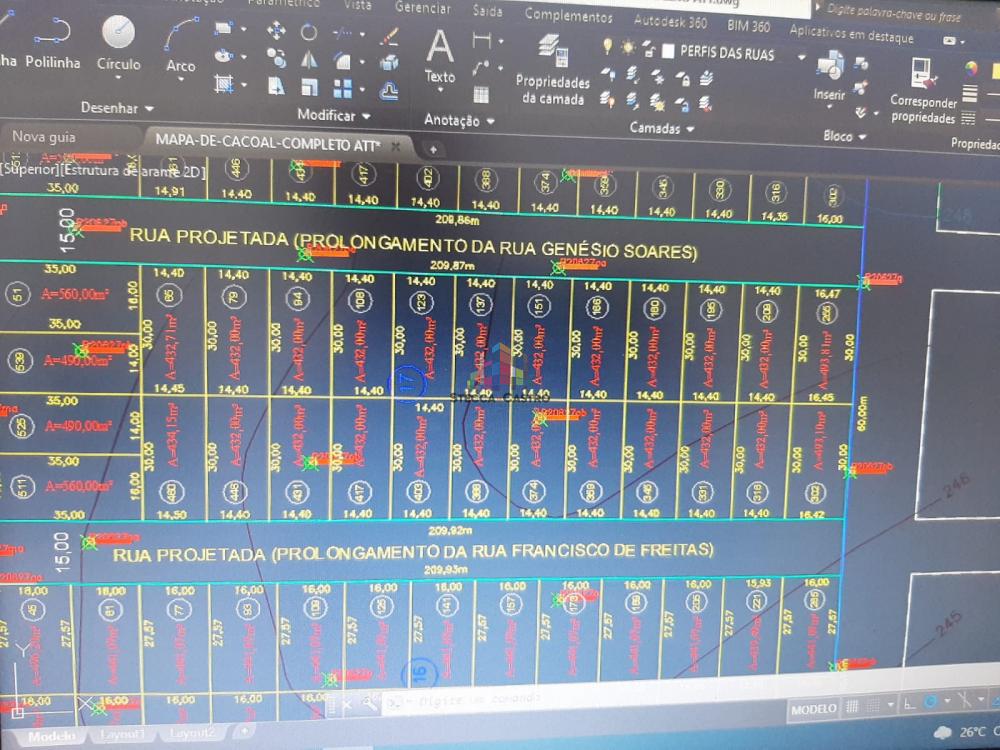Click the linear dimension tool icon
This screenshot has height=750, width=1000.
pyautogui.click(x=482, y=41)
